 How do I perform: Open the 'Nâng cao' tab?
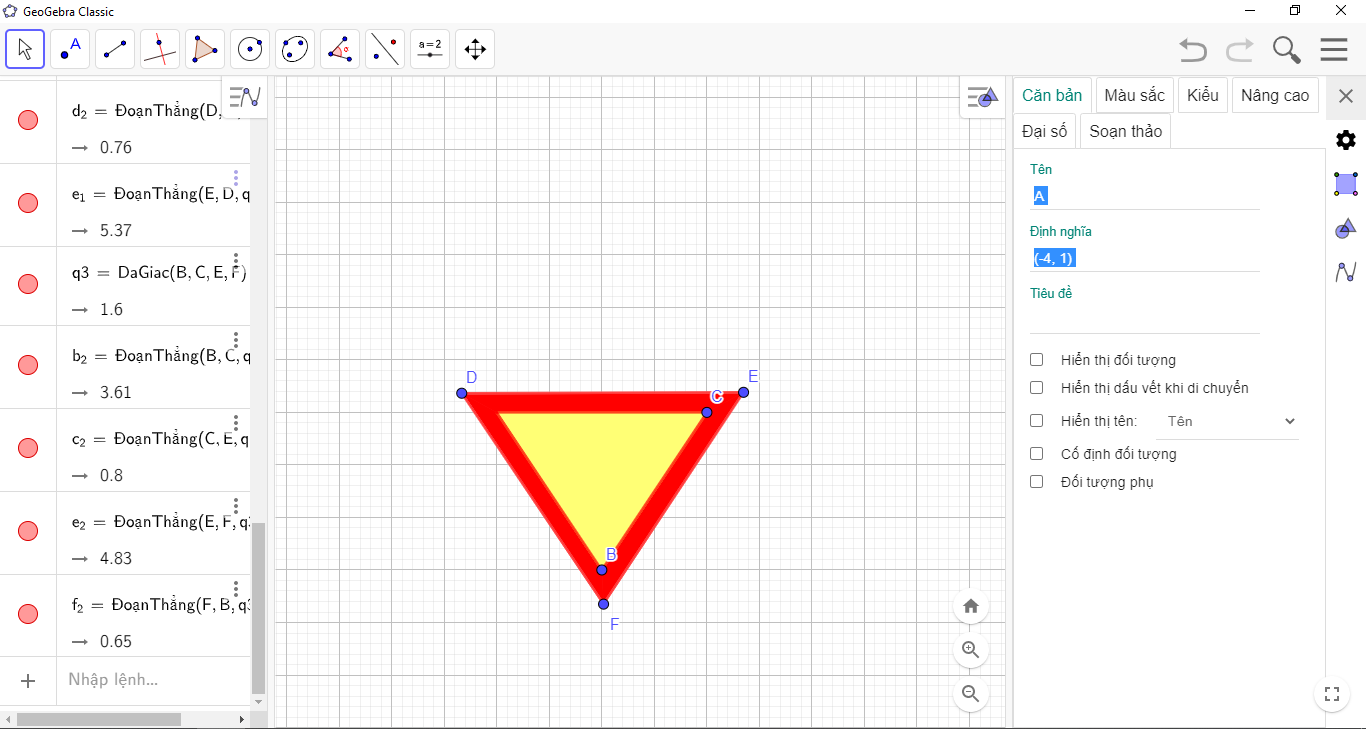coord(1274,96)
